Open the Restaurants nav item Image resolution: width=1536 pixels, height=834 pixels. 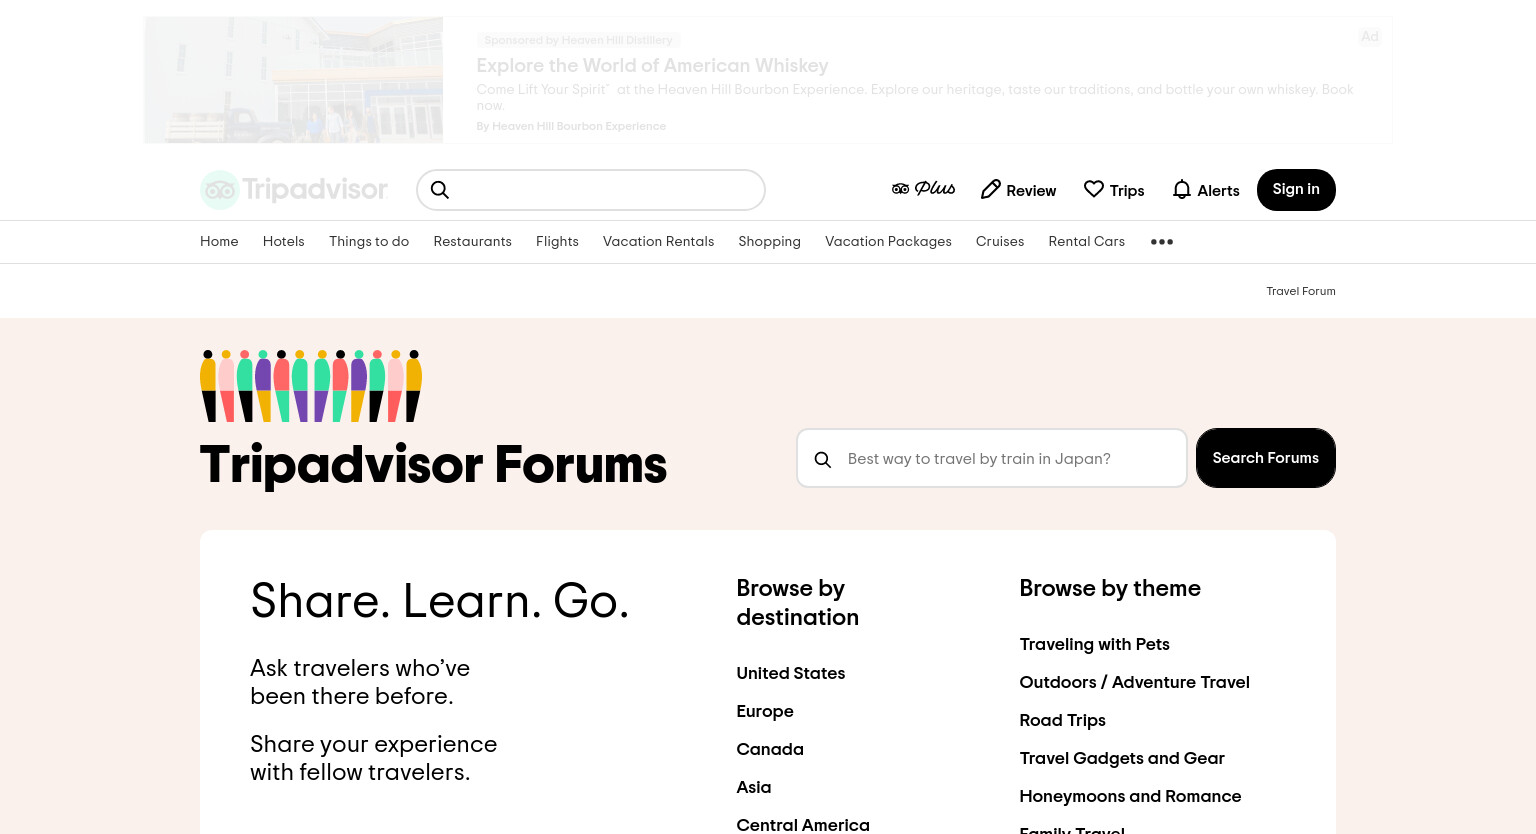[x=473, y=242]
